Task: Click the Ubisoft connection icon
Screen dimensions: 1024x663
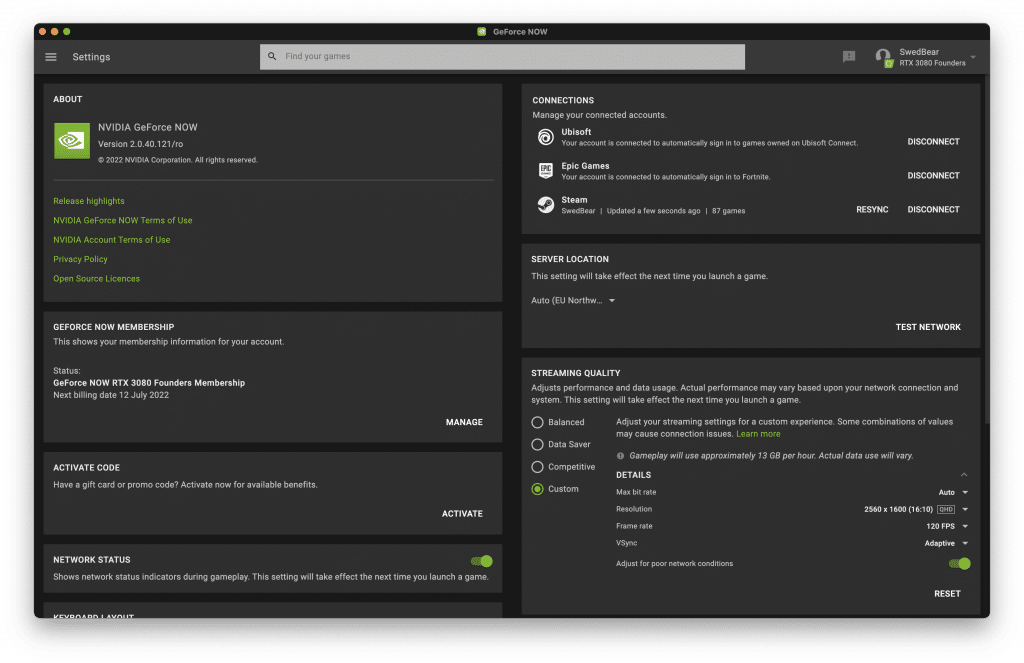Action: tap(545, 137)
